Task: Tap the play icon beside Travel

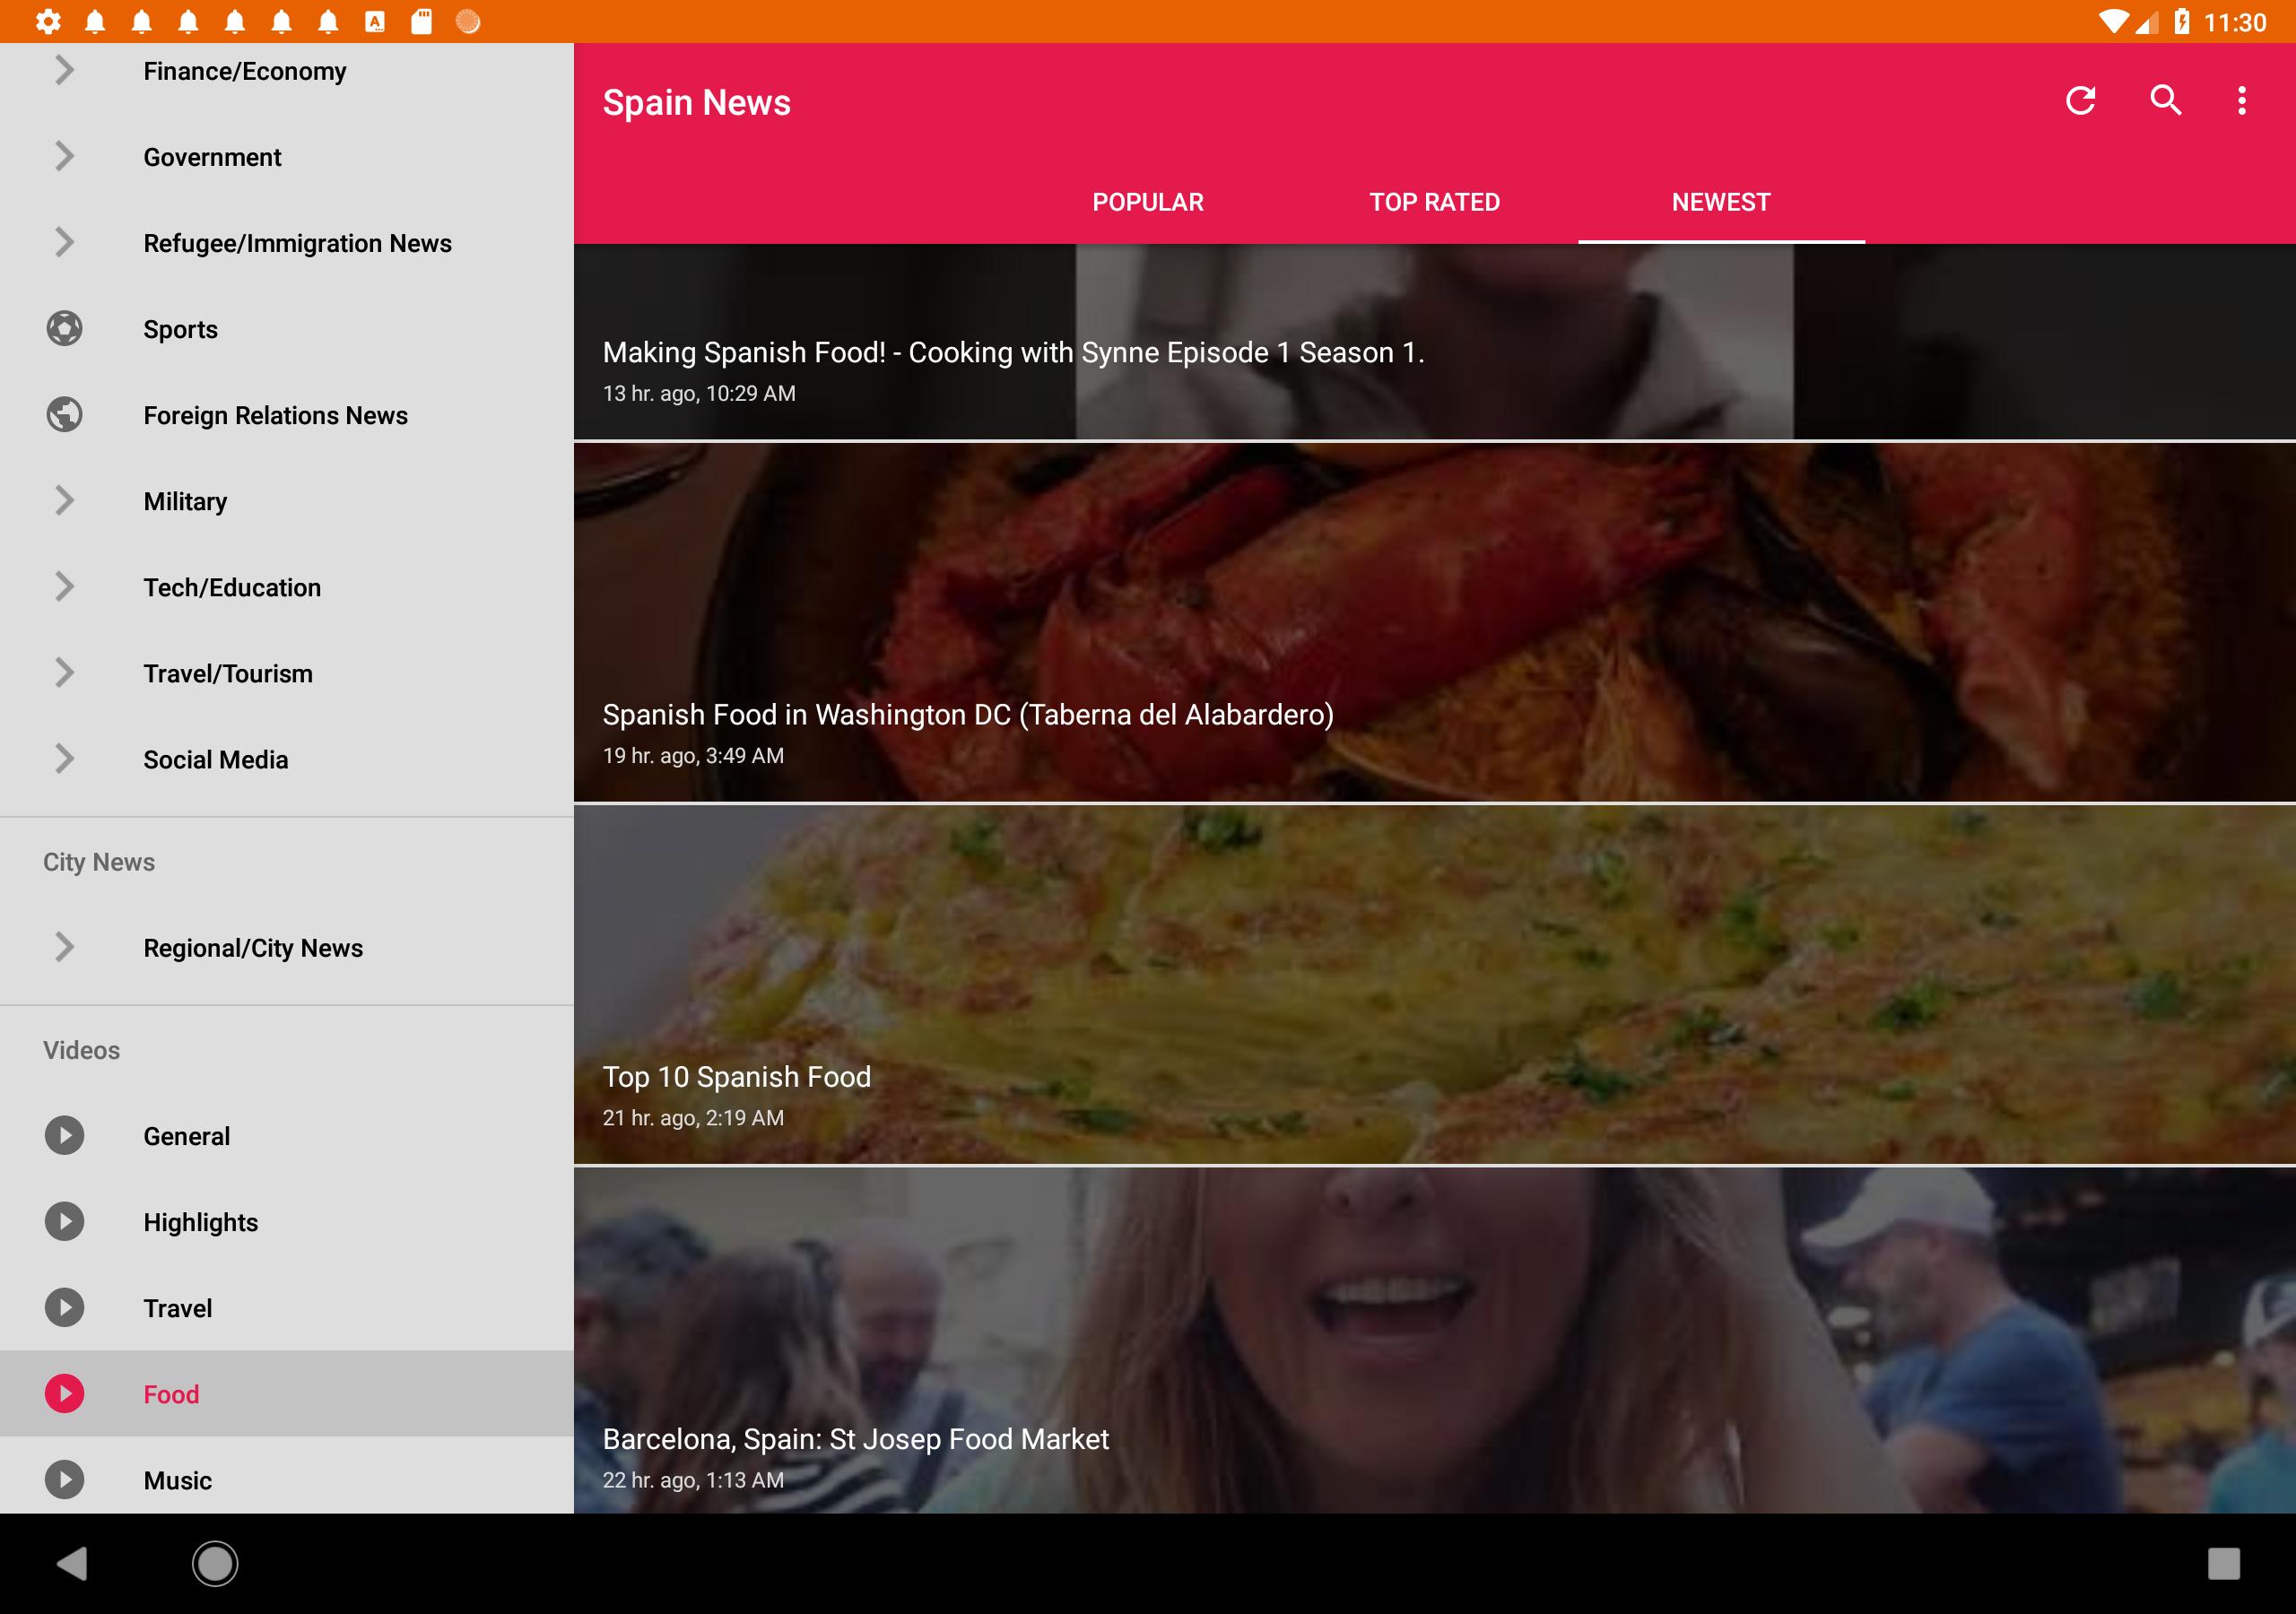Action: (64, 1307)
